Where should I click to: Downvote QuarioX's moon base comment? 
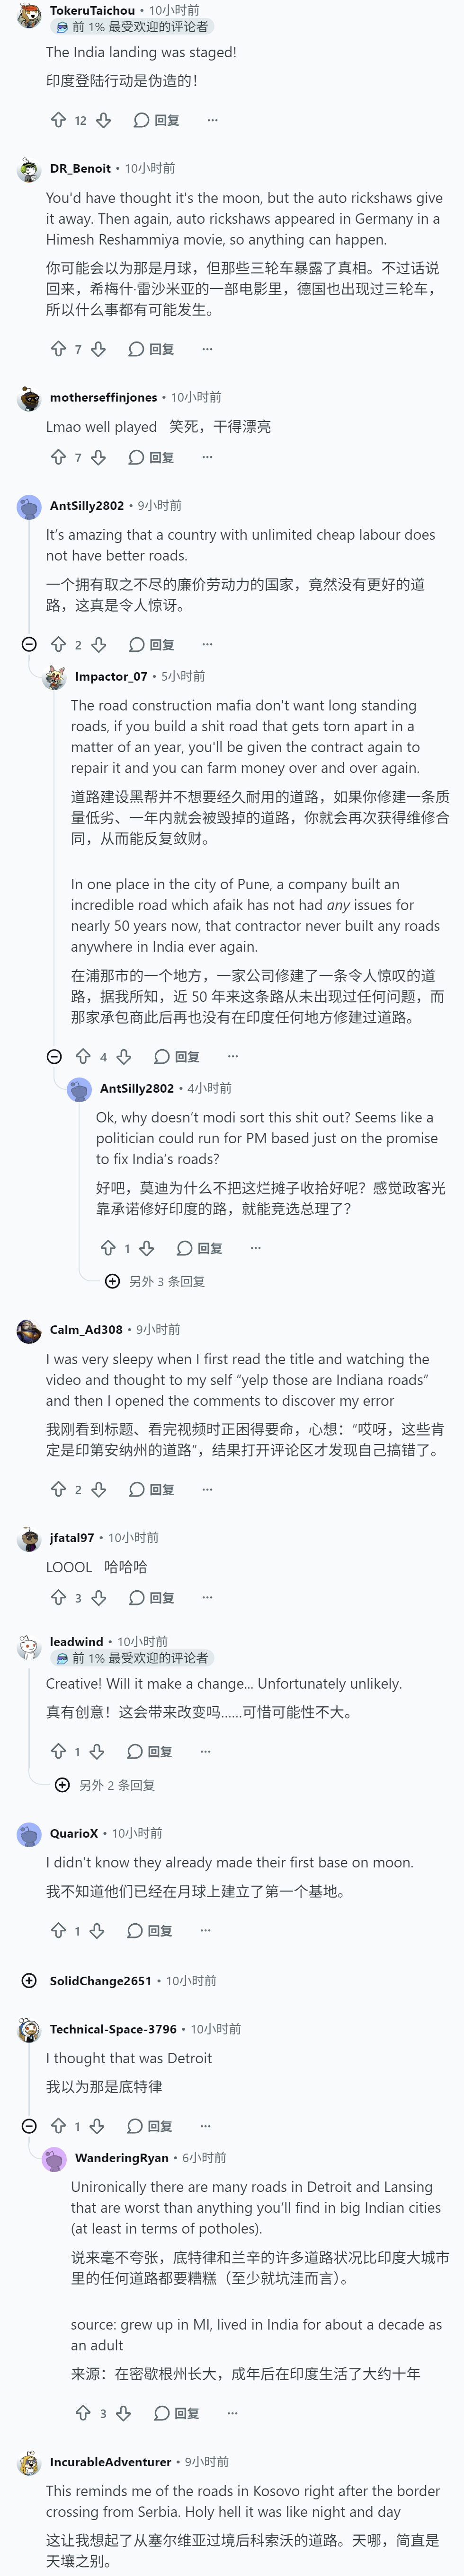point(97,1930)
